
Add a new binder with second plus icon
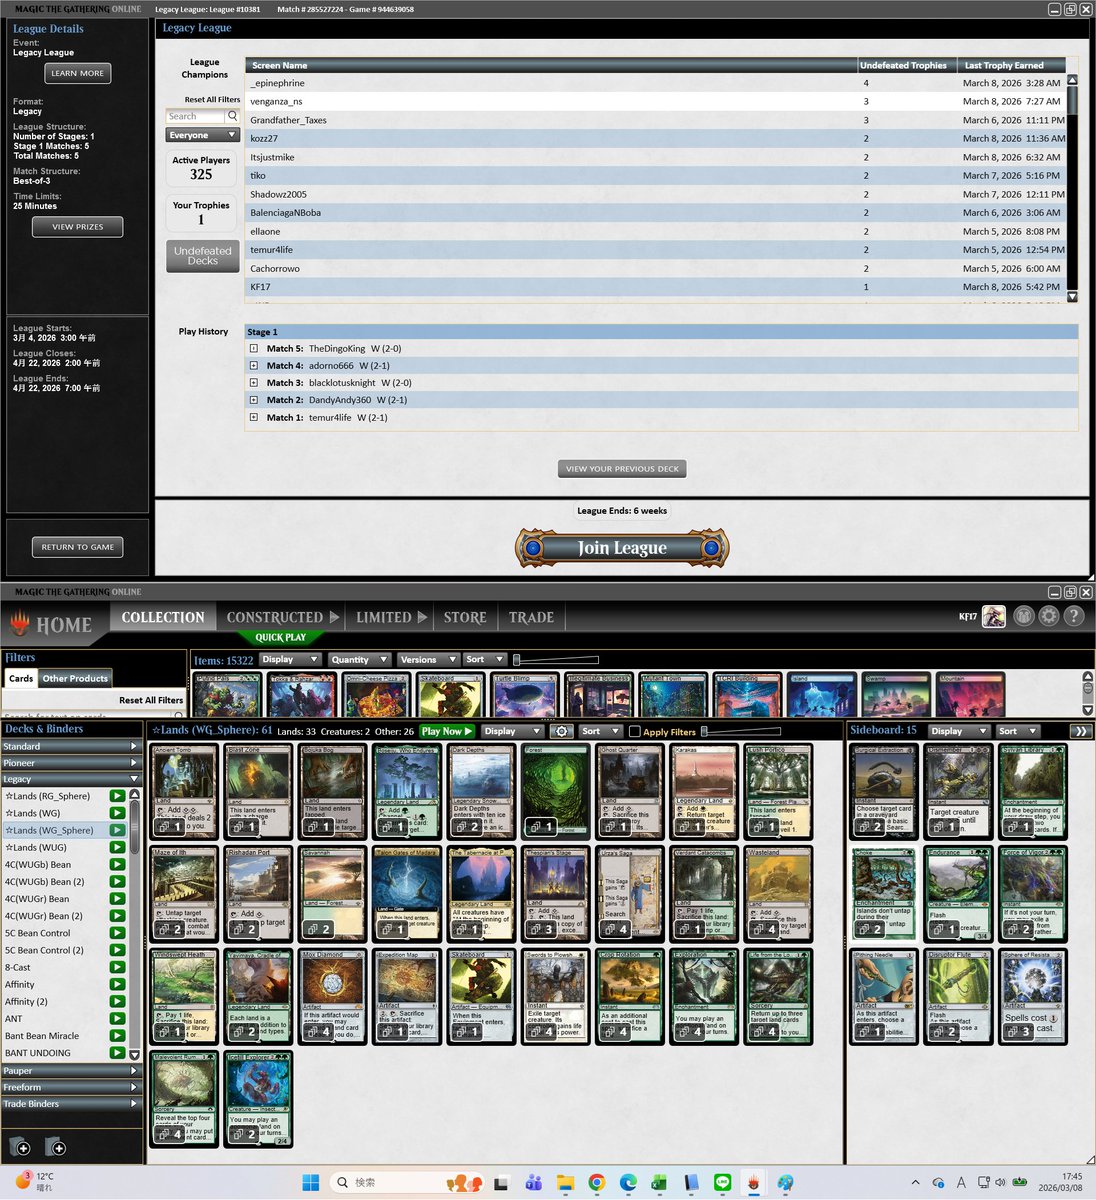pos(56,1147)
